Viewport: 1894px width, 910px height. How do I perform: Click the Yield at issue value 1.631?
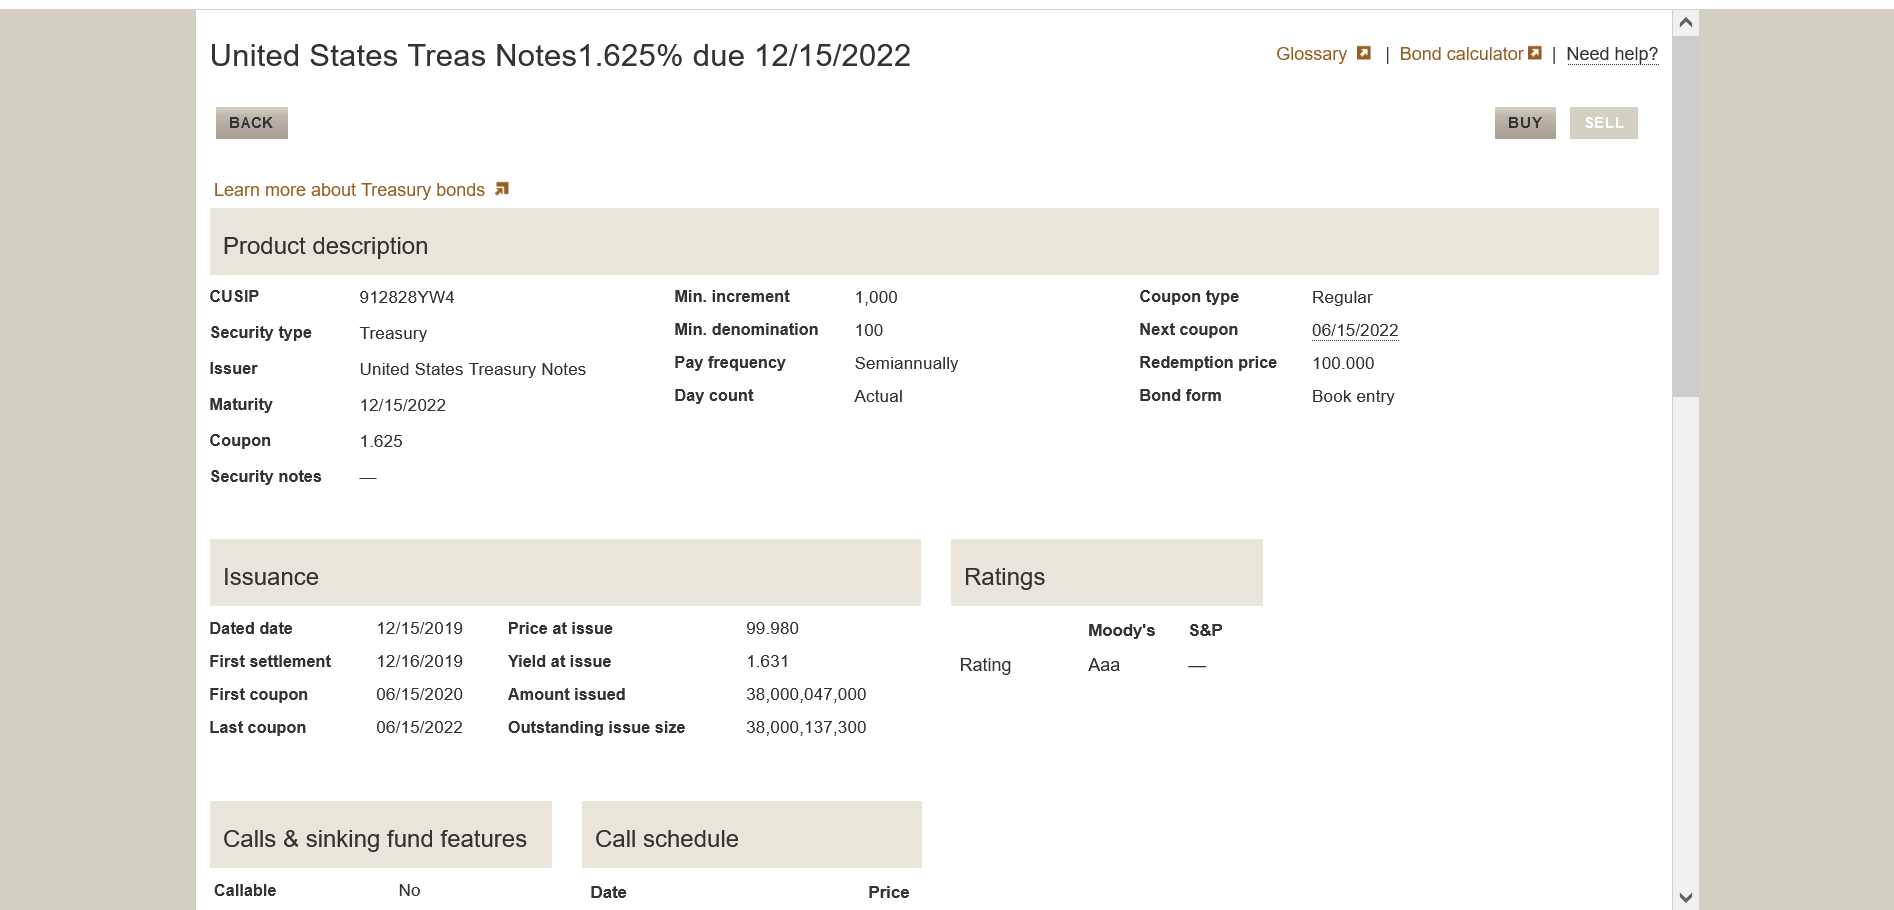(767, 661)
